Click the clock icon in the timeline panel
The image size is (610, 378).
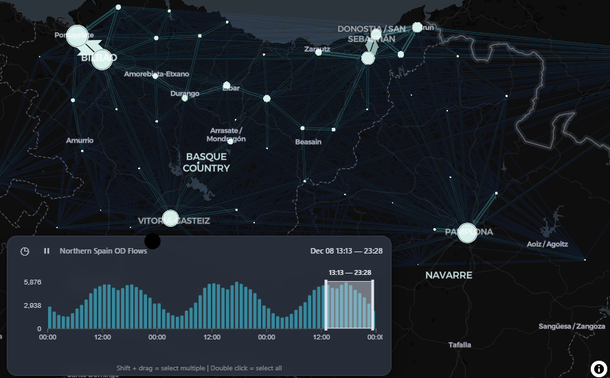point(25,251)
